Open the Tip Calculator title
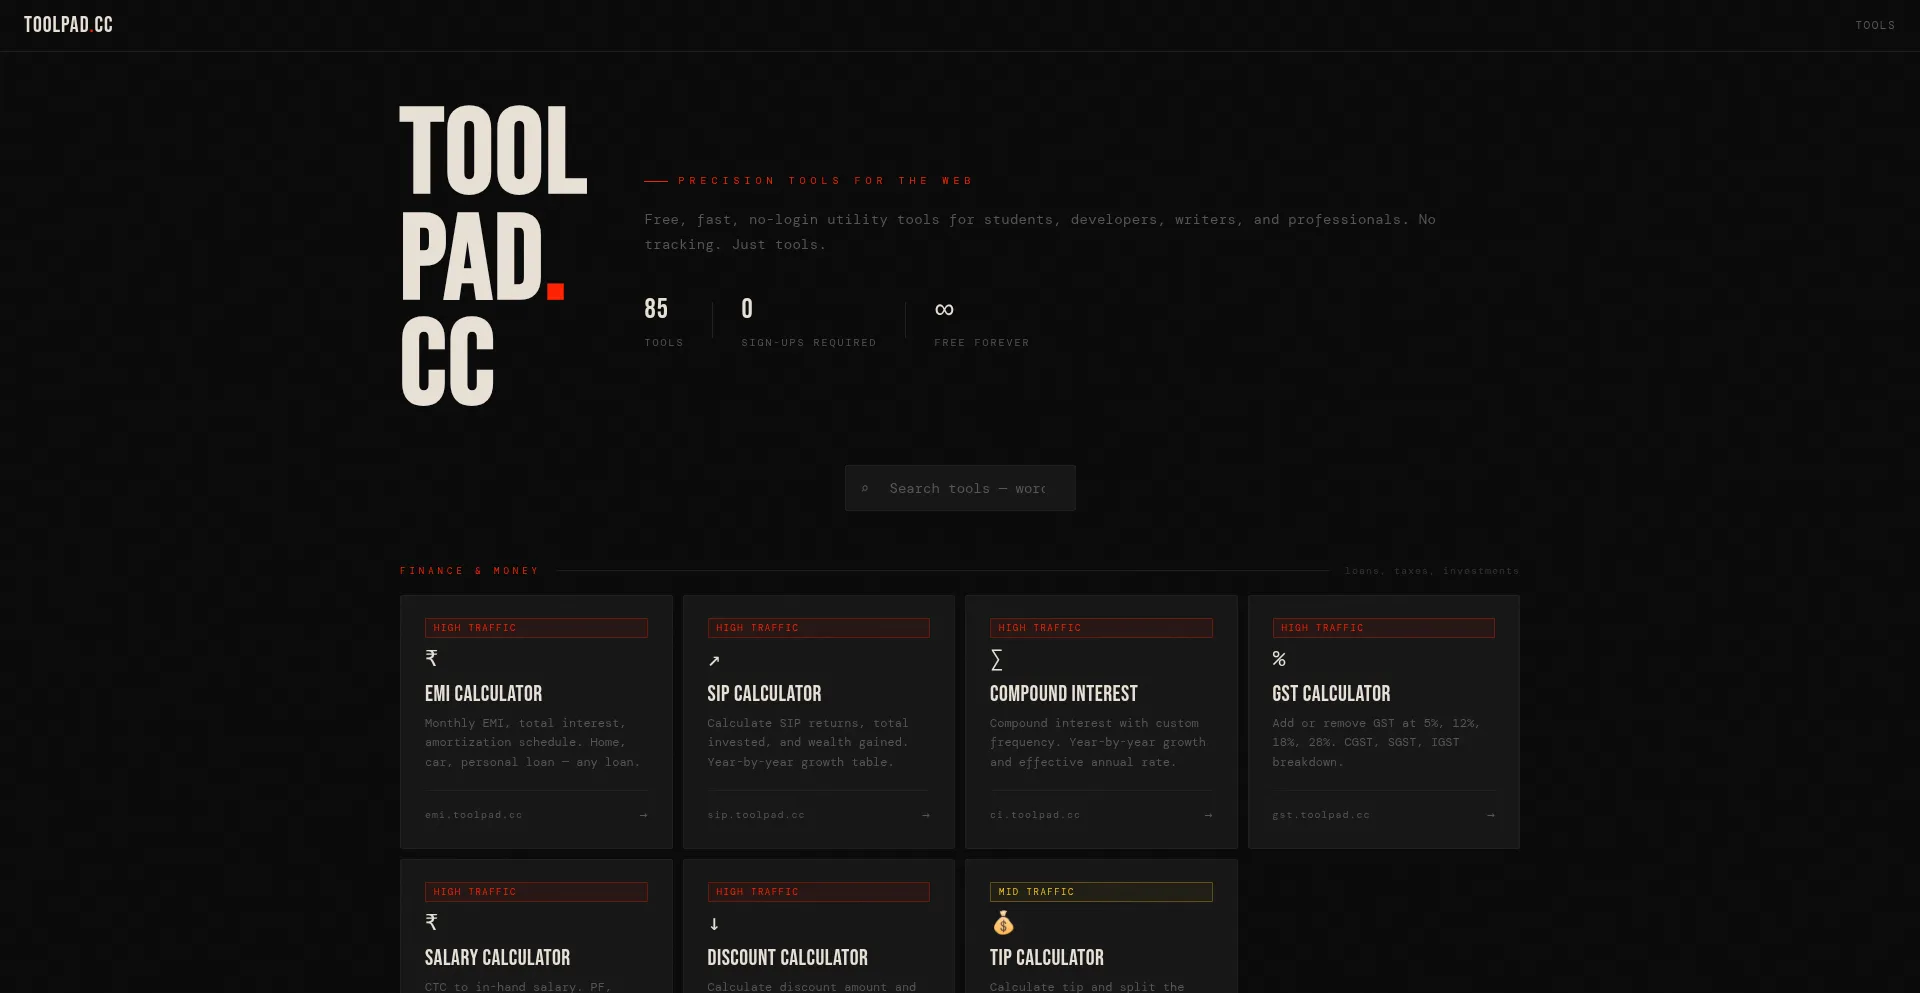The image size is (1920, 993). tap(1046, 957)
